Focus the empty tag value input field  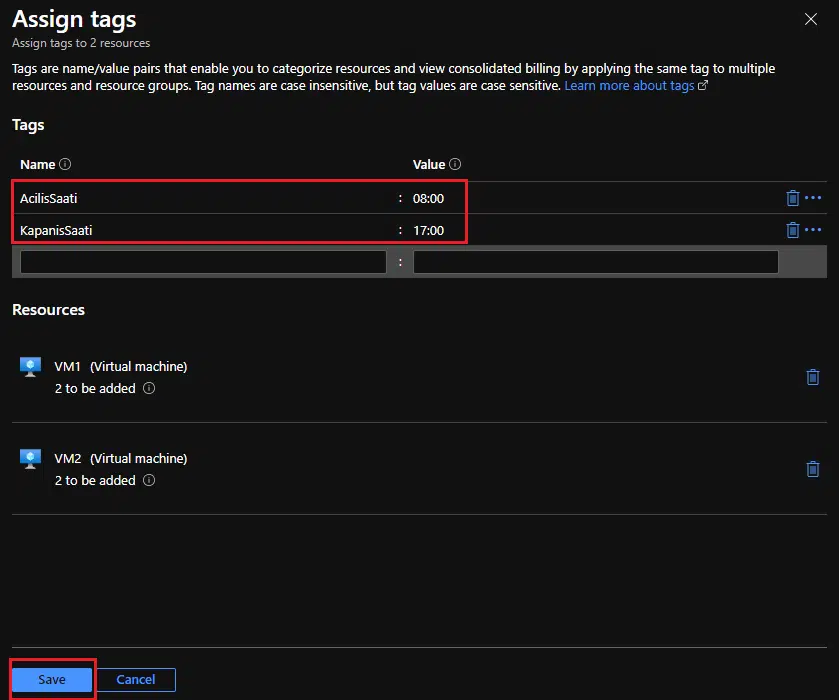(x=596, y=262)
